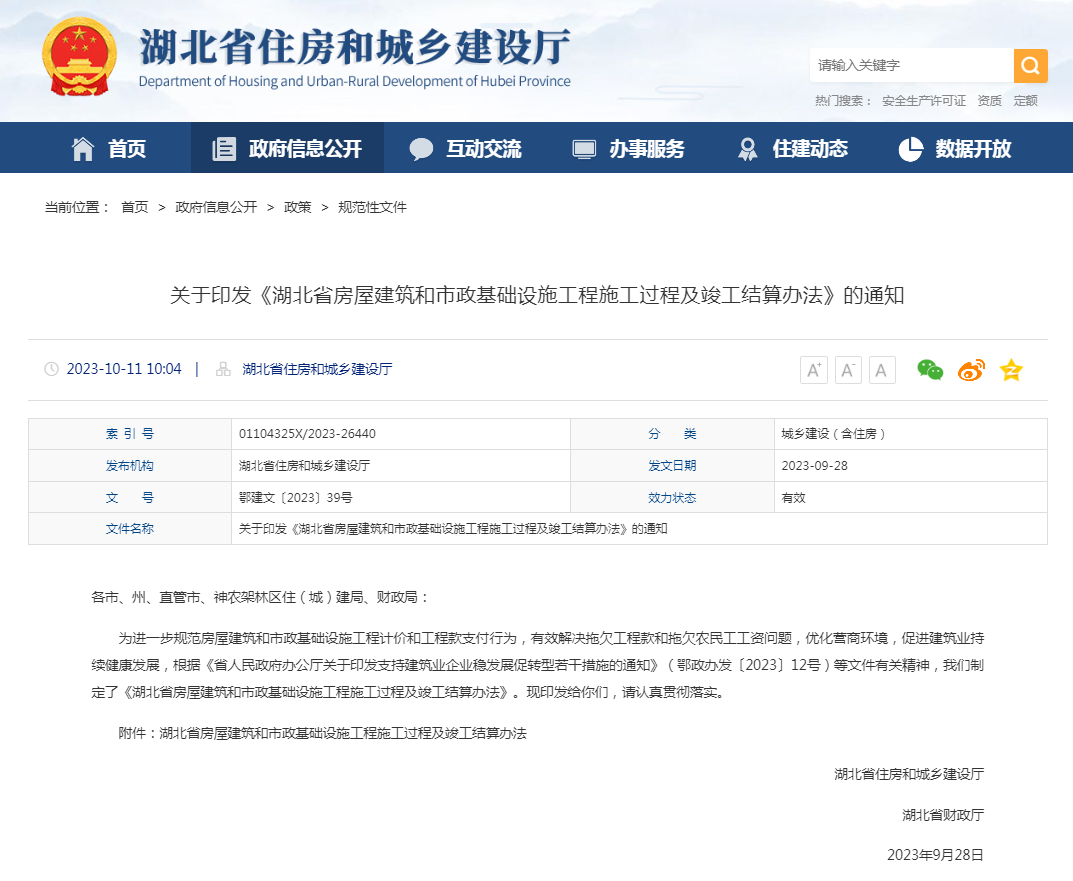
Task: Click the national emblem logo
Action: [79, 57]
